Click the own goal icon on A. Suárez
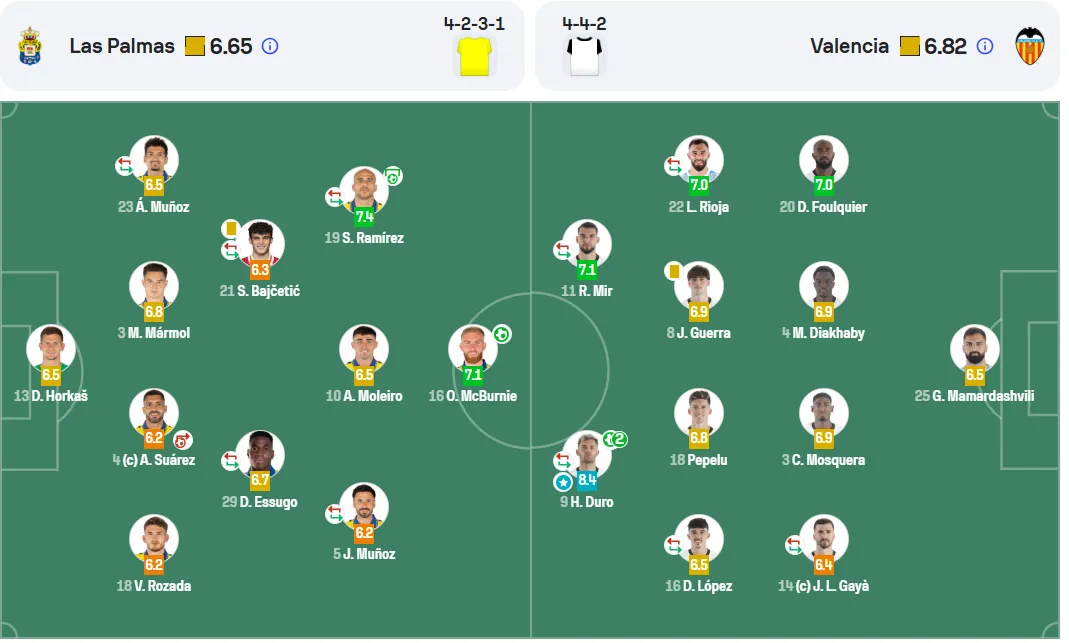 [x=182, y=440]
